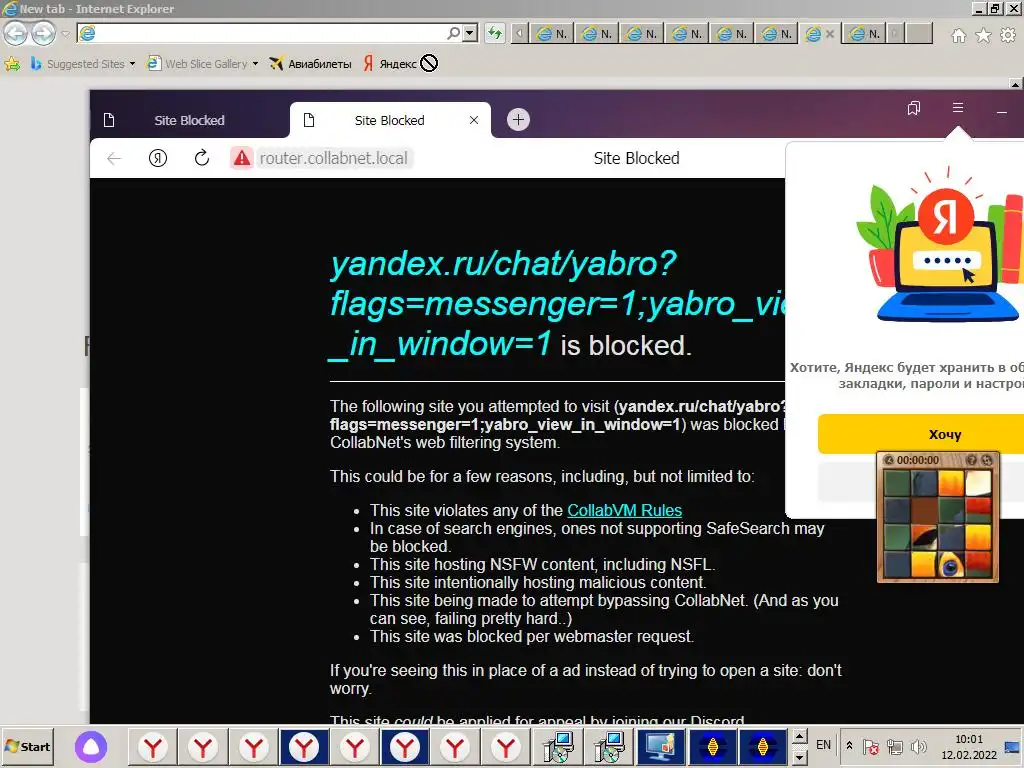This screenshot has width=1024, height=768.
Task: Click the Site Blocked page title in address bar
Action: click(636, 158)
